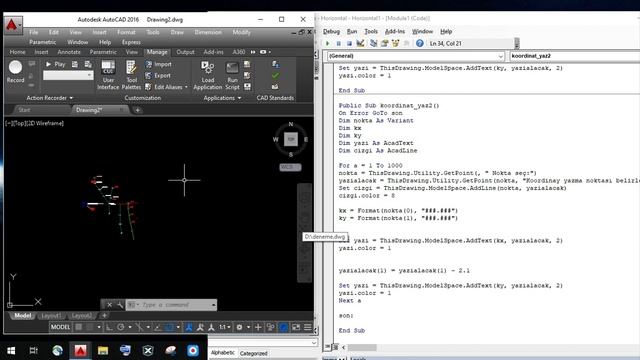Open Properties Window icon in VBA toolbar
The image size is (640, 360).
point(384,43)
